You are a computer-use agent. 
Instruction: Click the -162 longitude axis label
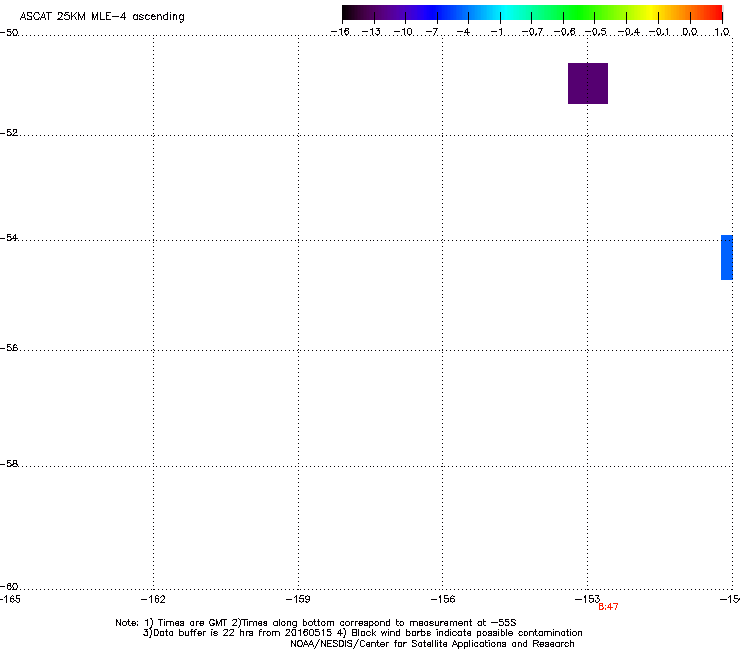153,599
